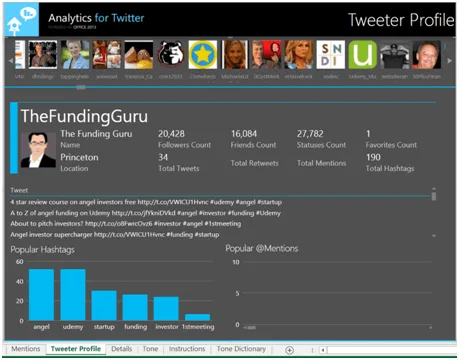Select the long-haired woman portrait next to the star badge
This screenshot has height=360, width=459.
[x=235, y=55]
